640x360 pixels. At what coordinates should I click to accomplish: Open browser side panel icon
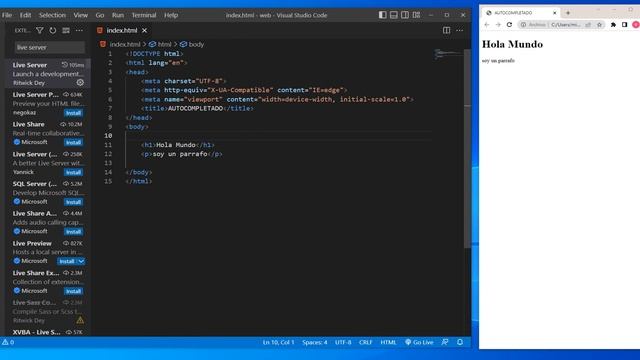(x=624, y=24)
